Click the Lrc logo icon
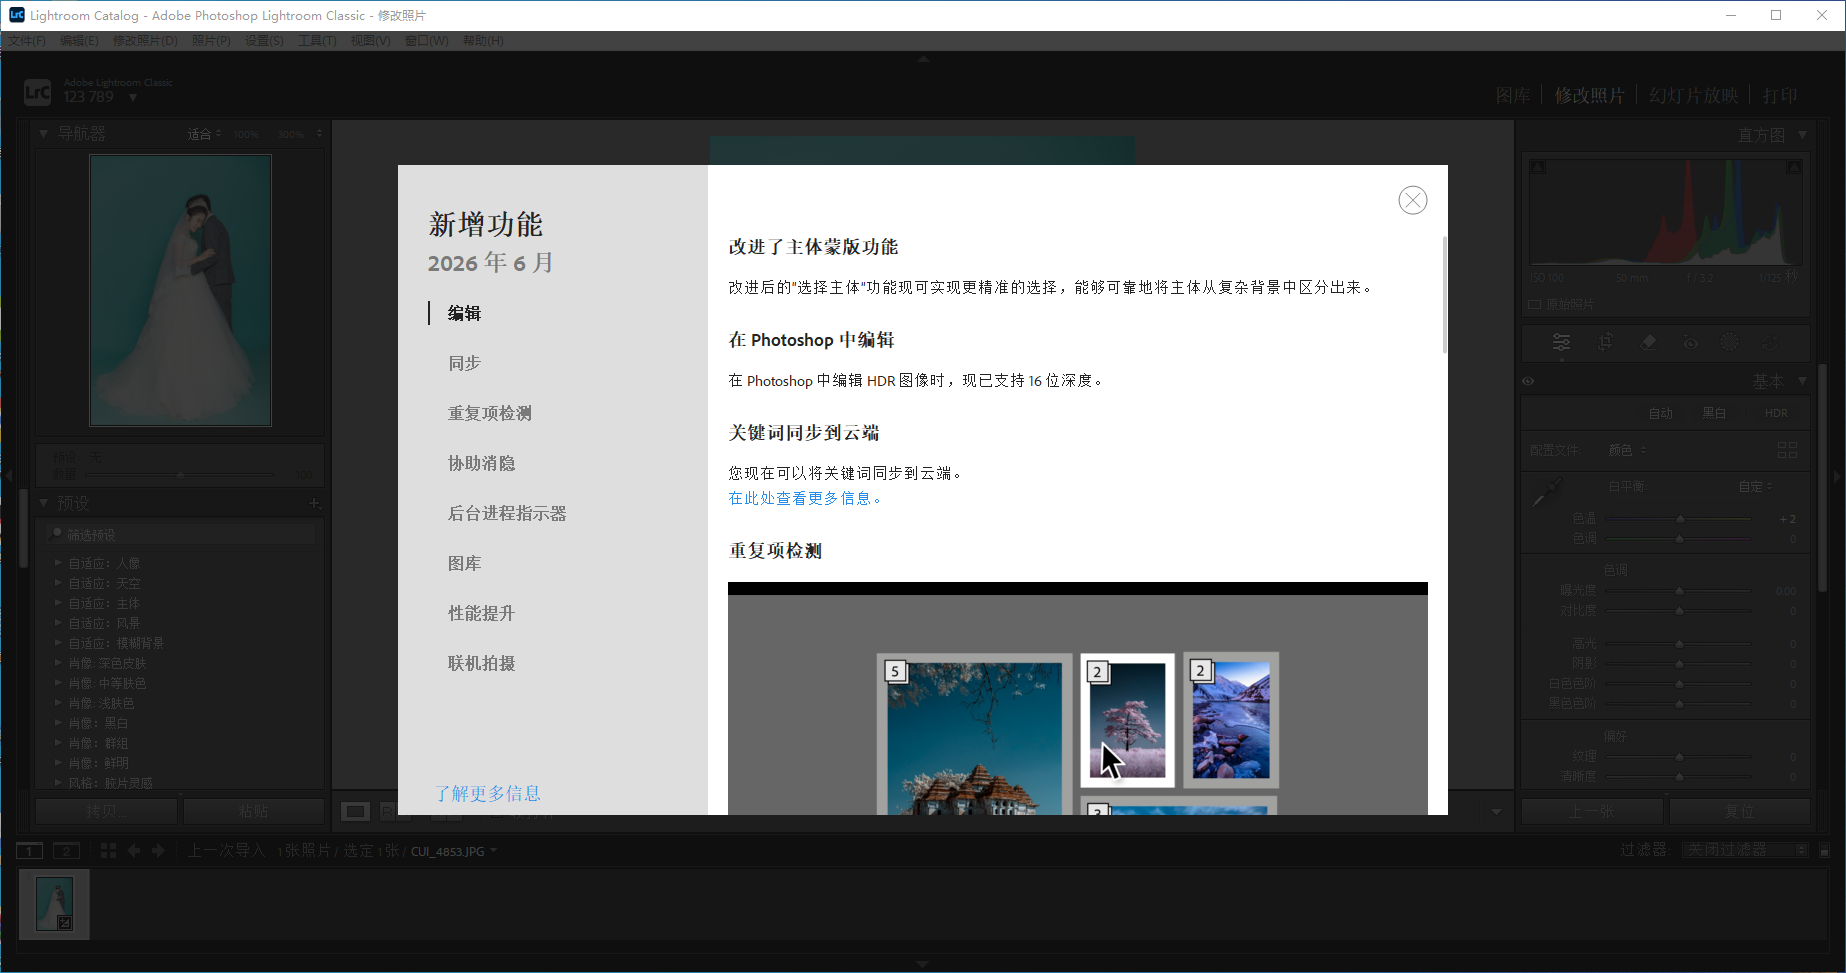This screenshot has width=1846, height=973. point(37,93)
